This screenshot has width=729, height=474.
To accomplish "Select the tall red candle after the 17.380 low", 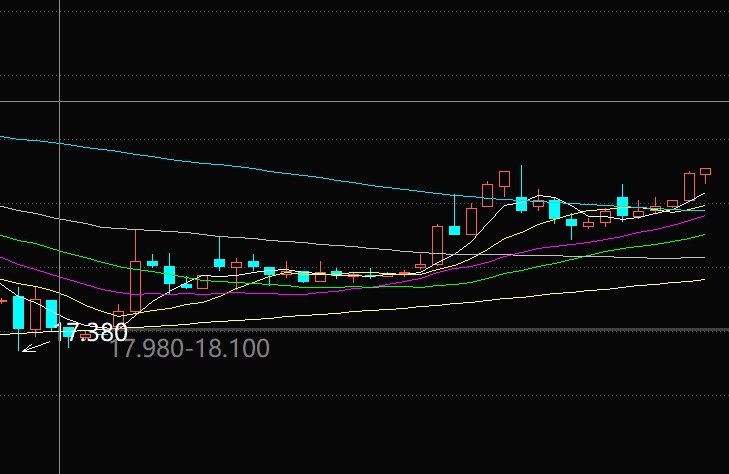I will (x=135, y=286).
